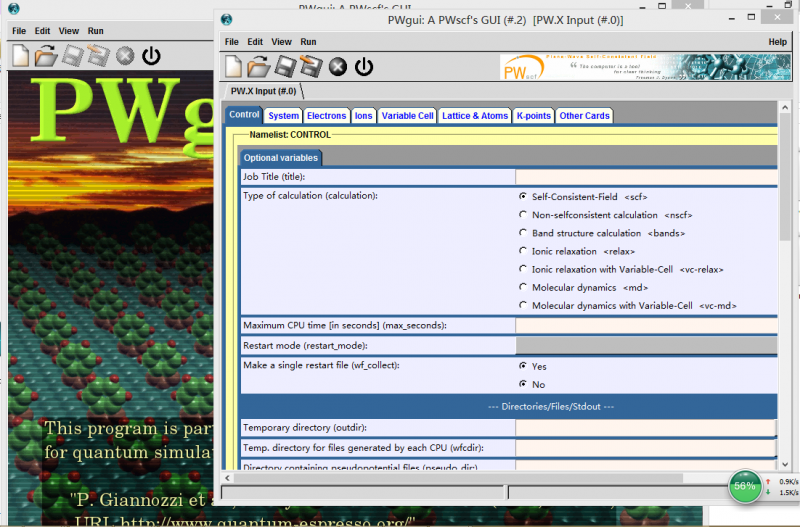Click the PWscf logo banner
Screen dimensions: 800x527
click(x=645, y=67)
